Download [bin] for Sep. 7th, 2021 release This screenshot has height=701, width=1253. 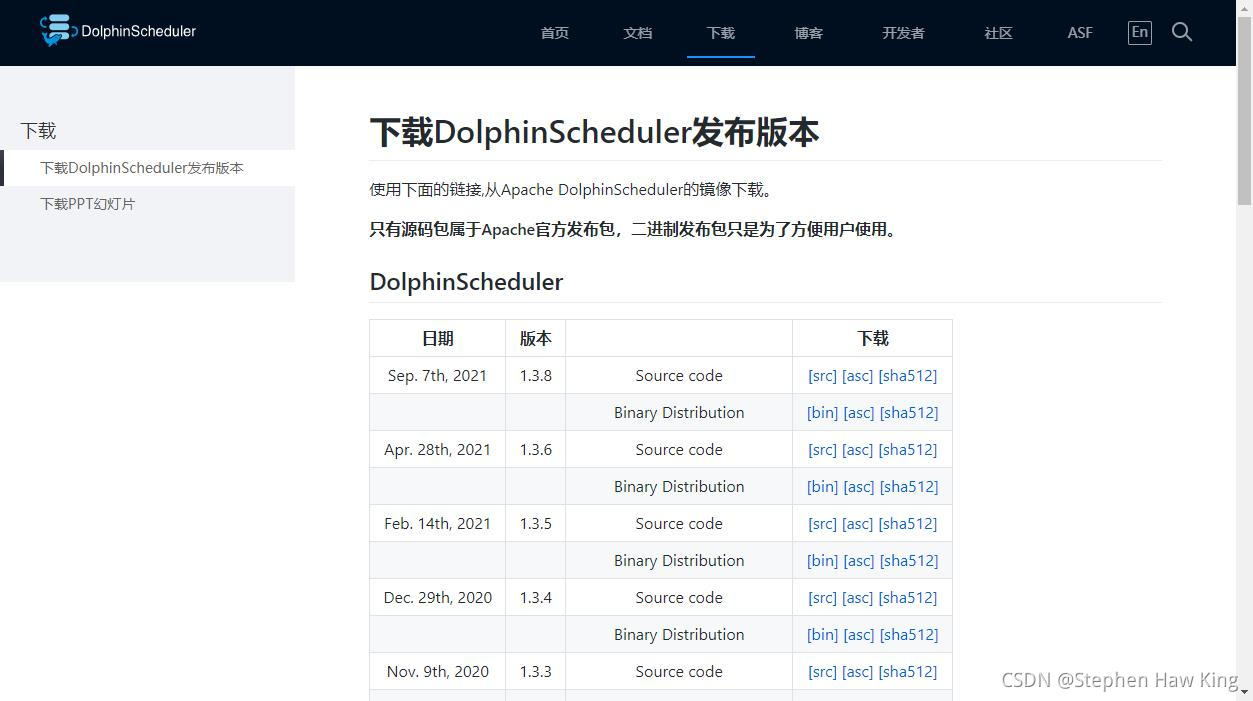pos(823,413)
